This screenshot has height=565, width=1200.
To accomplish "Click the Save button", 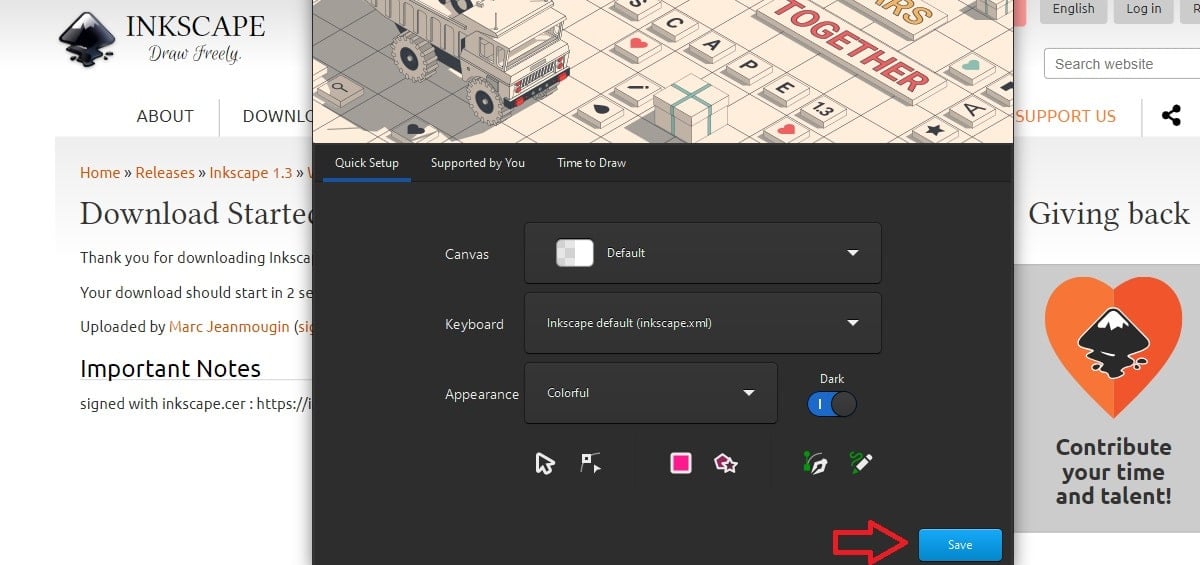I will point(960,545).
